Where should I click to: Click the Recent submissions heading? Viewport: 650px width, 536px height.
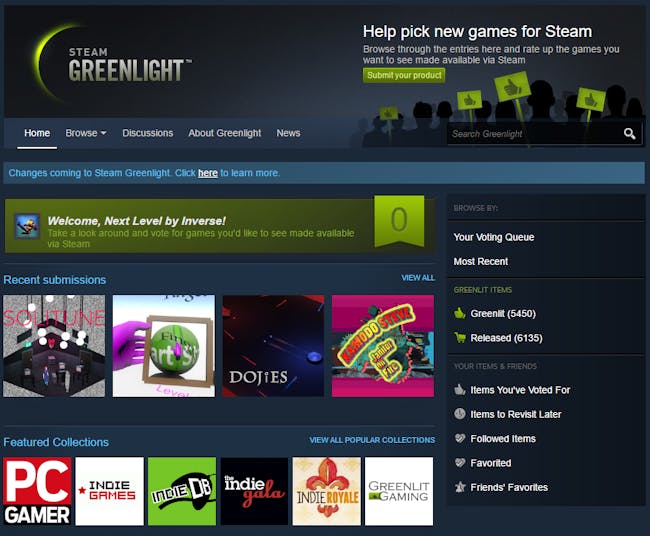click(55, 280)
